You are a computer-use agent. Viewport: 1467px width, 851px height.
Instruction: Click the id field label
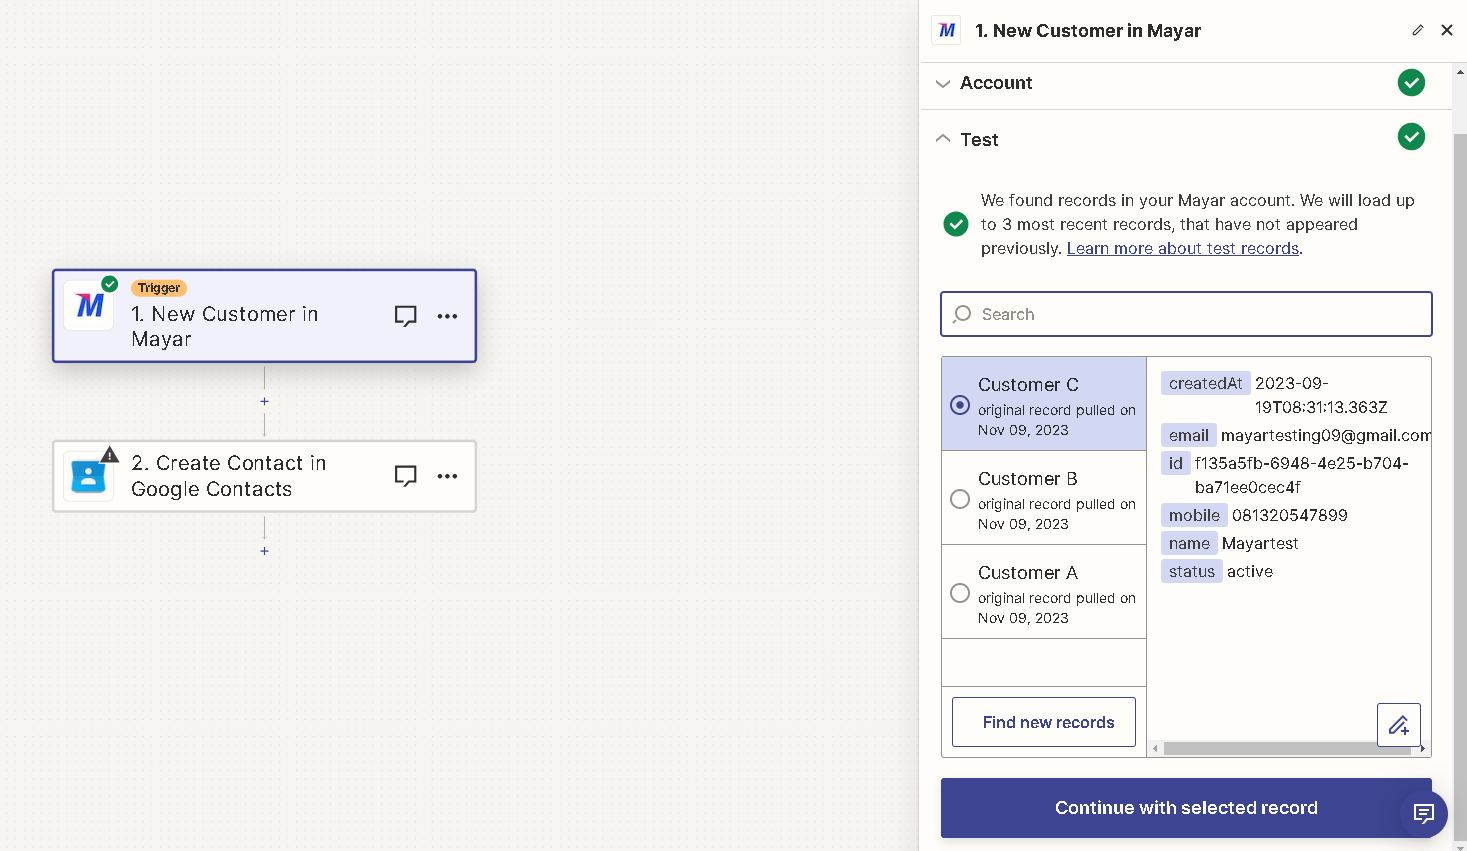[1176, 463]
